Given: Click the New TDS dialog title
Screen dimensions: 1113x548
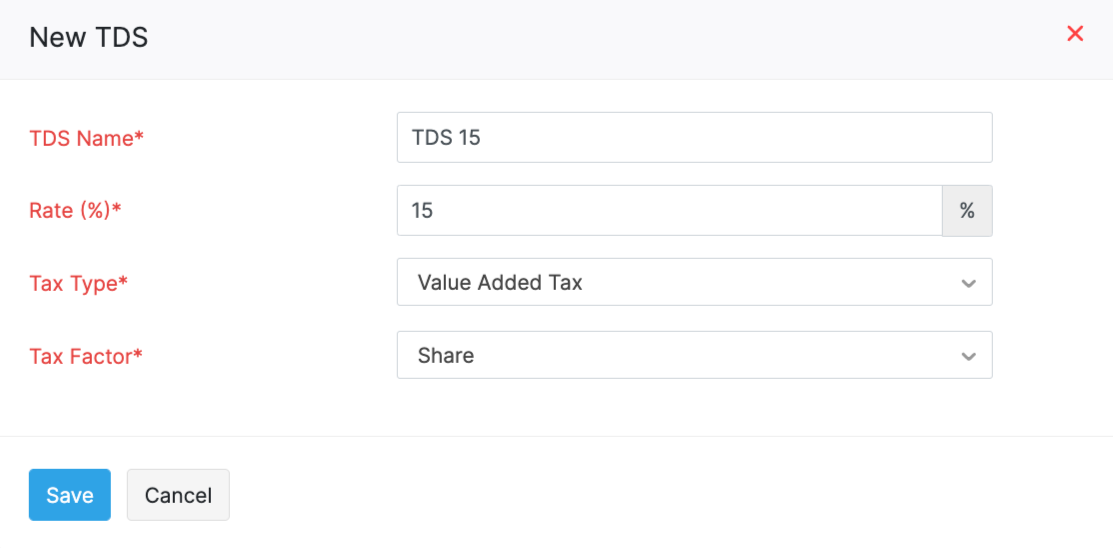Looking at the screenshot, I should point(88,38).
